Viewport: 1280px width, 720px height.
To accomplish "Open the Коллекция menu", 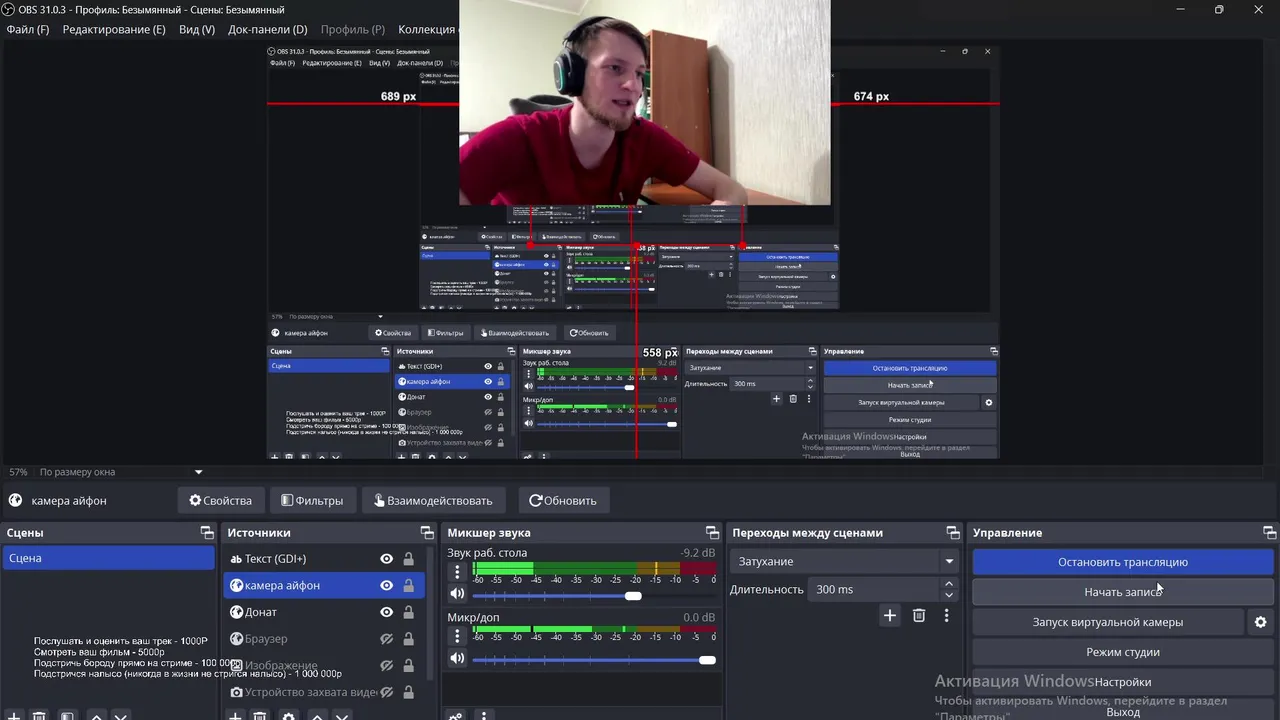I will [427, 29].
